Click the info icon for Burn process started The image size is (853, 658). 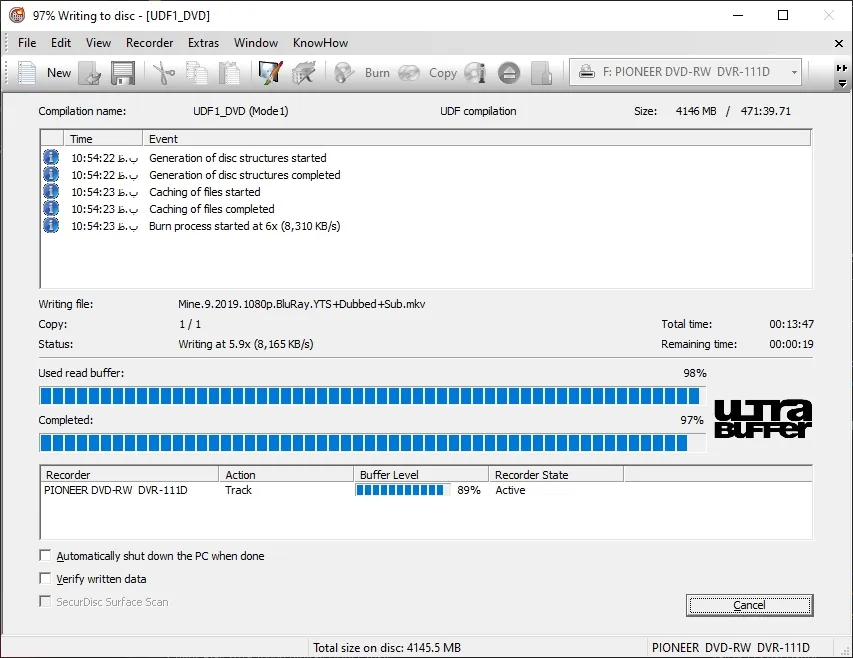tap(51, 226)
